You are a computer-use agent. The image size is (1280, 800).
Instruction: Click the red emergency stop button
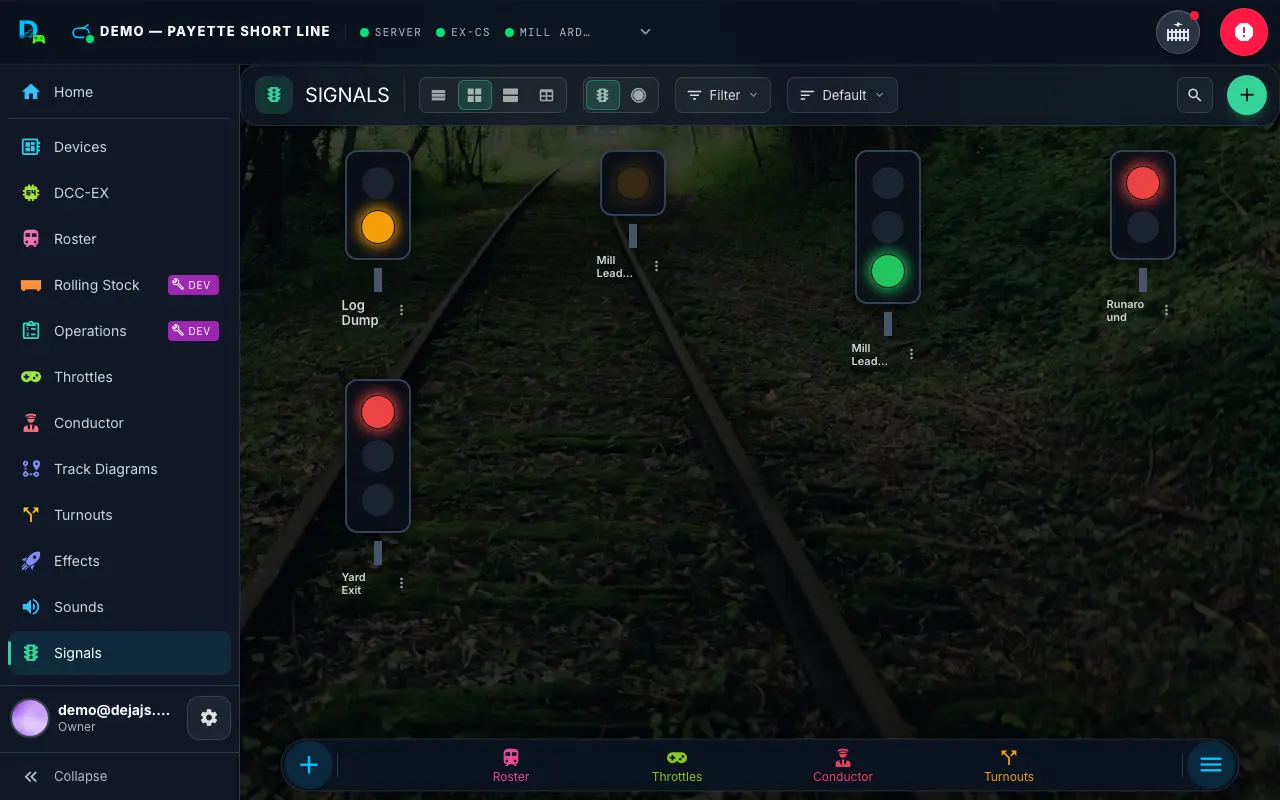[1244, 32]
